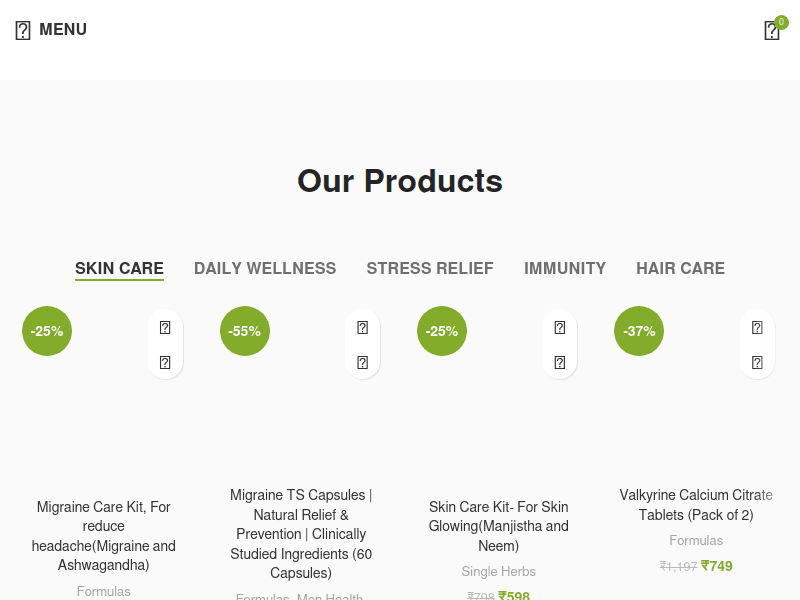Open the shopping cart icon

(x=771, y=31)
